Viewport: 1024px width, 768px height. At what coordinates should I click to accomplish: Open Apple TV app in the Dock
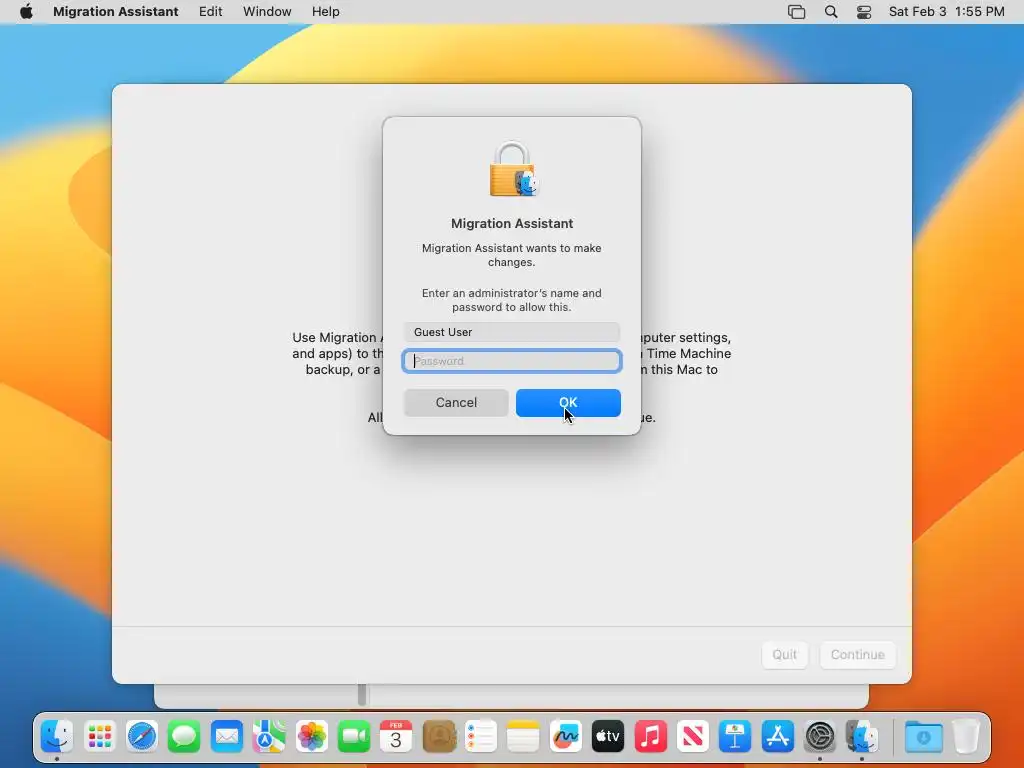point(608,737)
